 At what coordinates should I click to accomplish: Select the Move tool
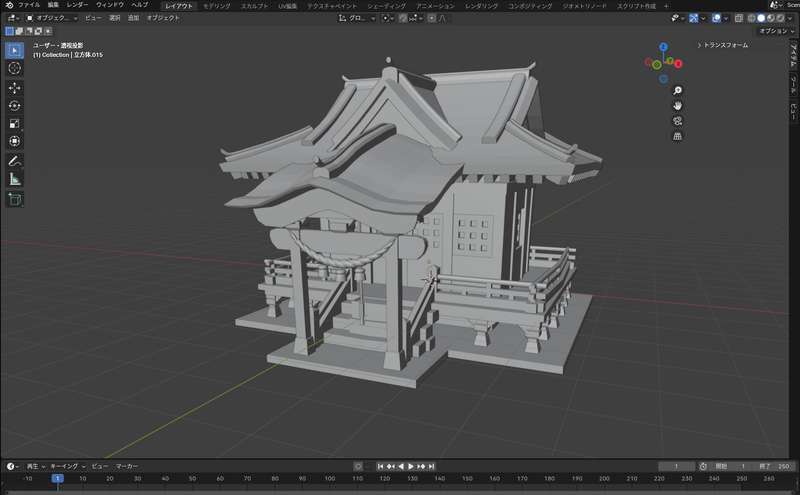[14, 88]
